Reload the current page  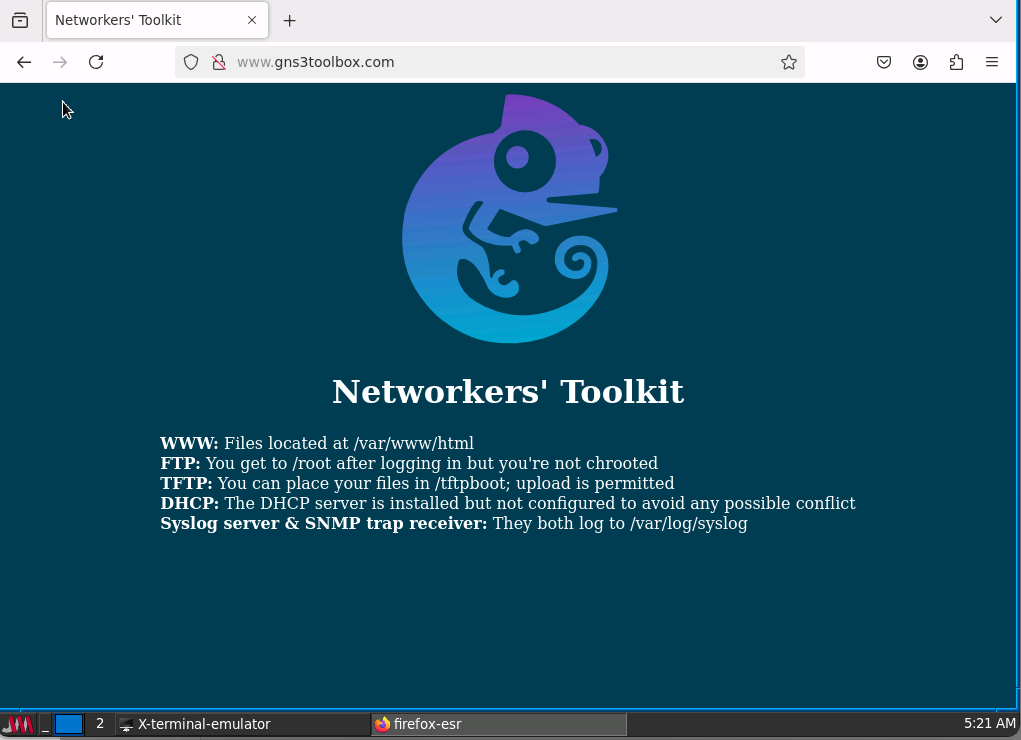[96, 62]
